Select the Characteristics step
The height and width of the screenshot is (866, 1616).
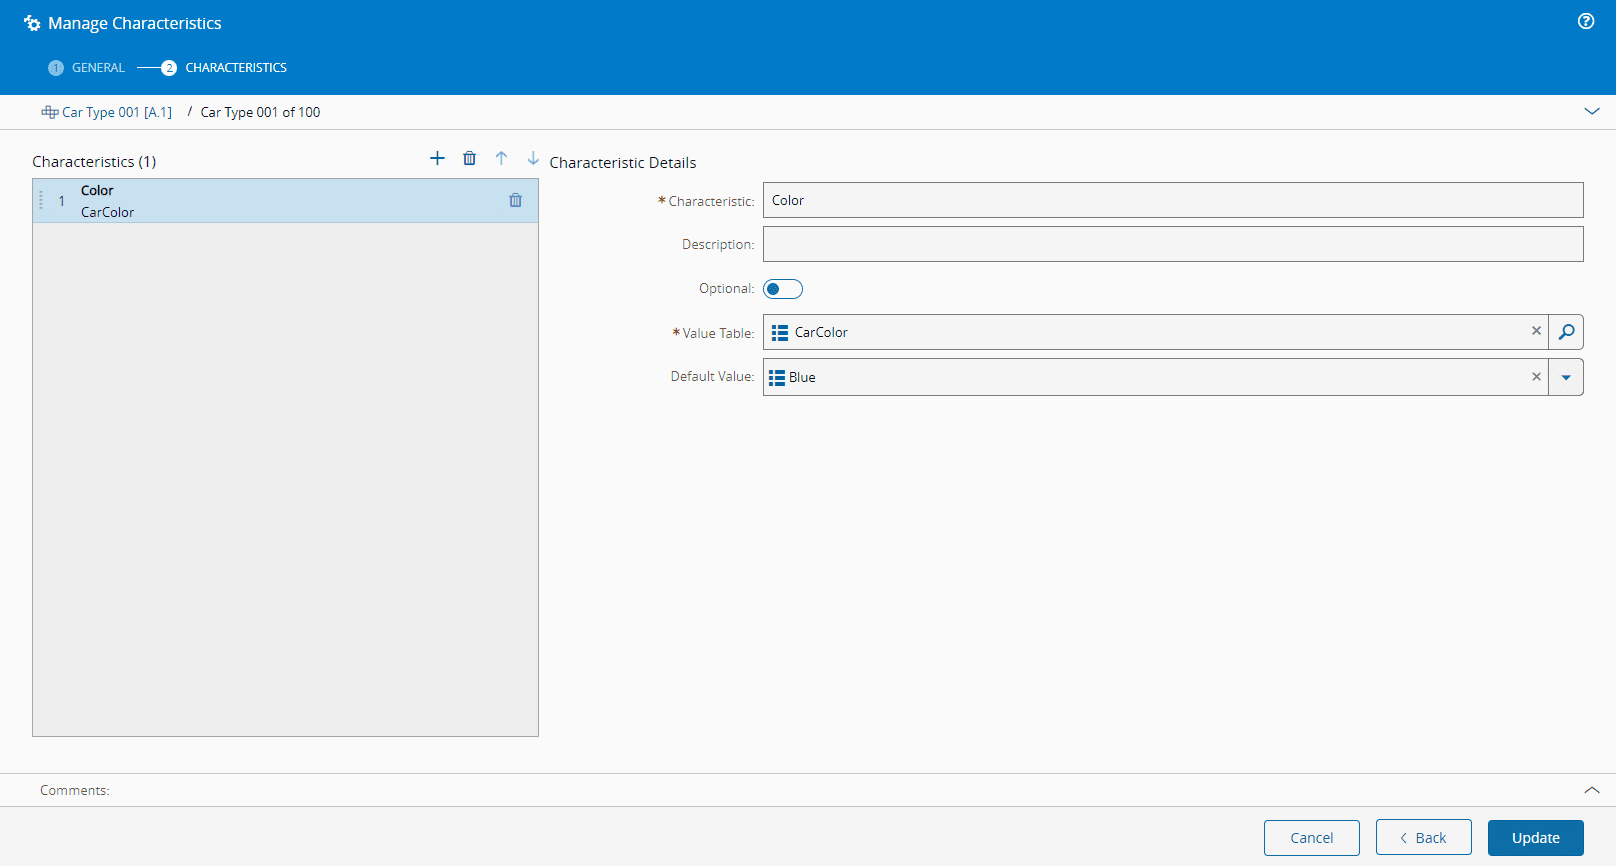pos(235,68)
